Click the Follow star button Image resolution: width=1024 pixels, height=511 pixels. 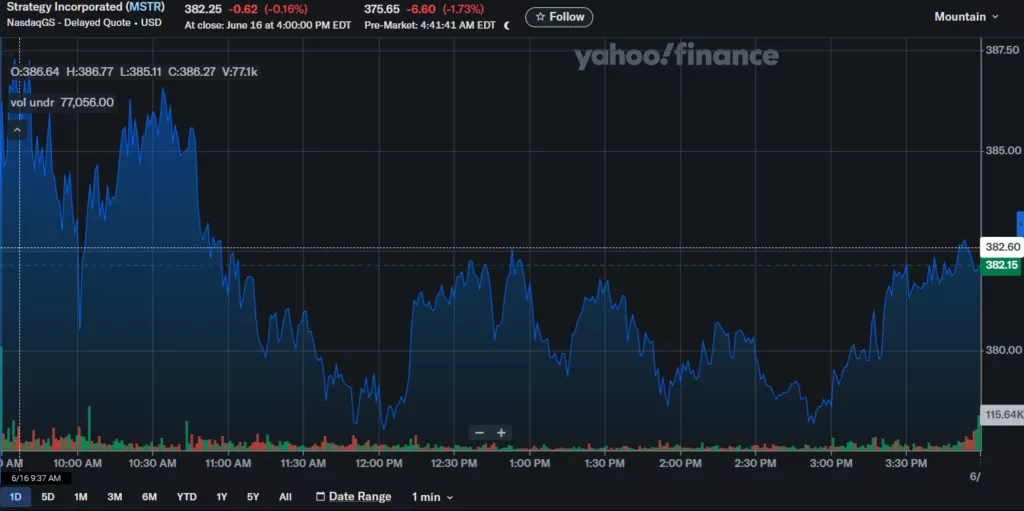coord(559,17)
